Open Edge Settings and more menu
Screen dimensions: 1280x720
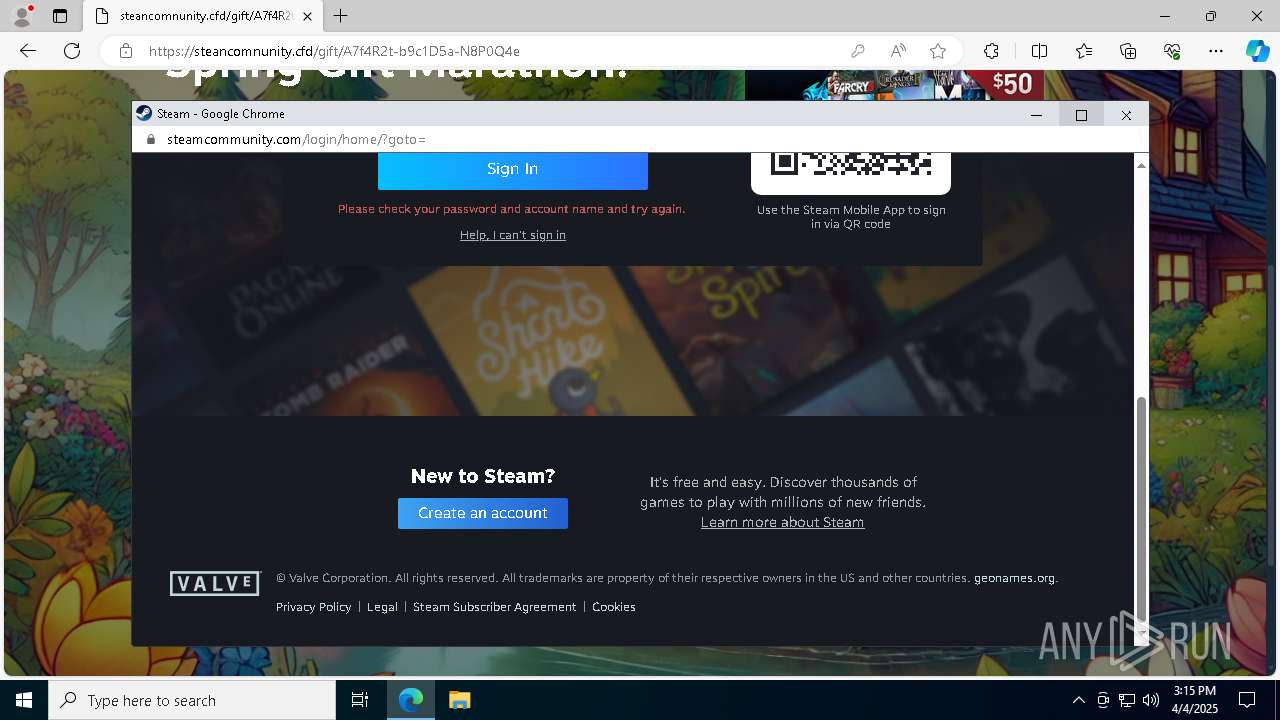point(1216,51)
